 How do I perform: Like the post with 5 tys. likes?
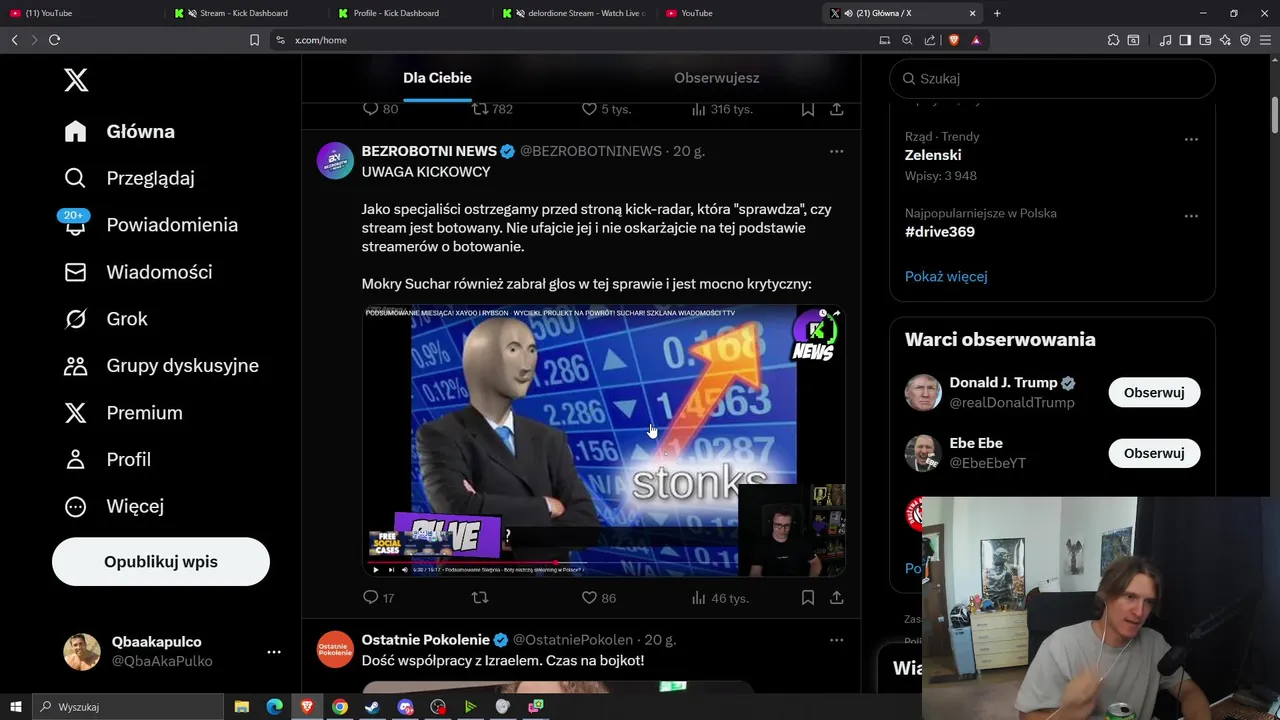(x=606, y=109)
